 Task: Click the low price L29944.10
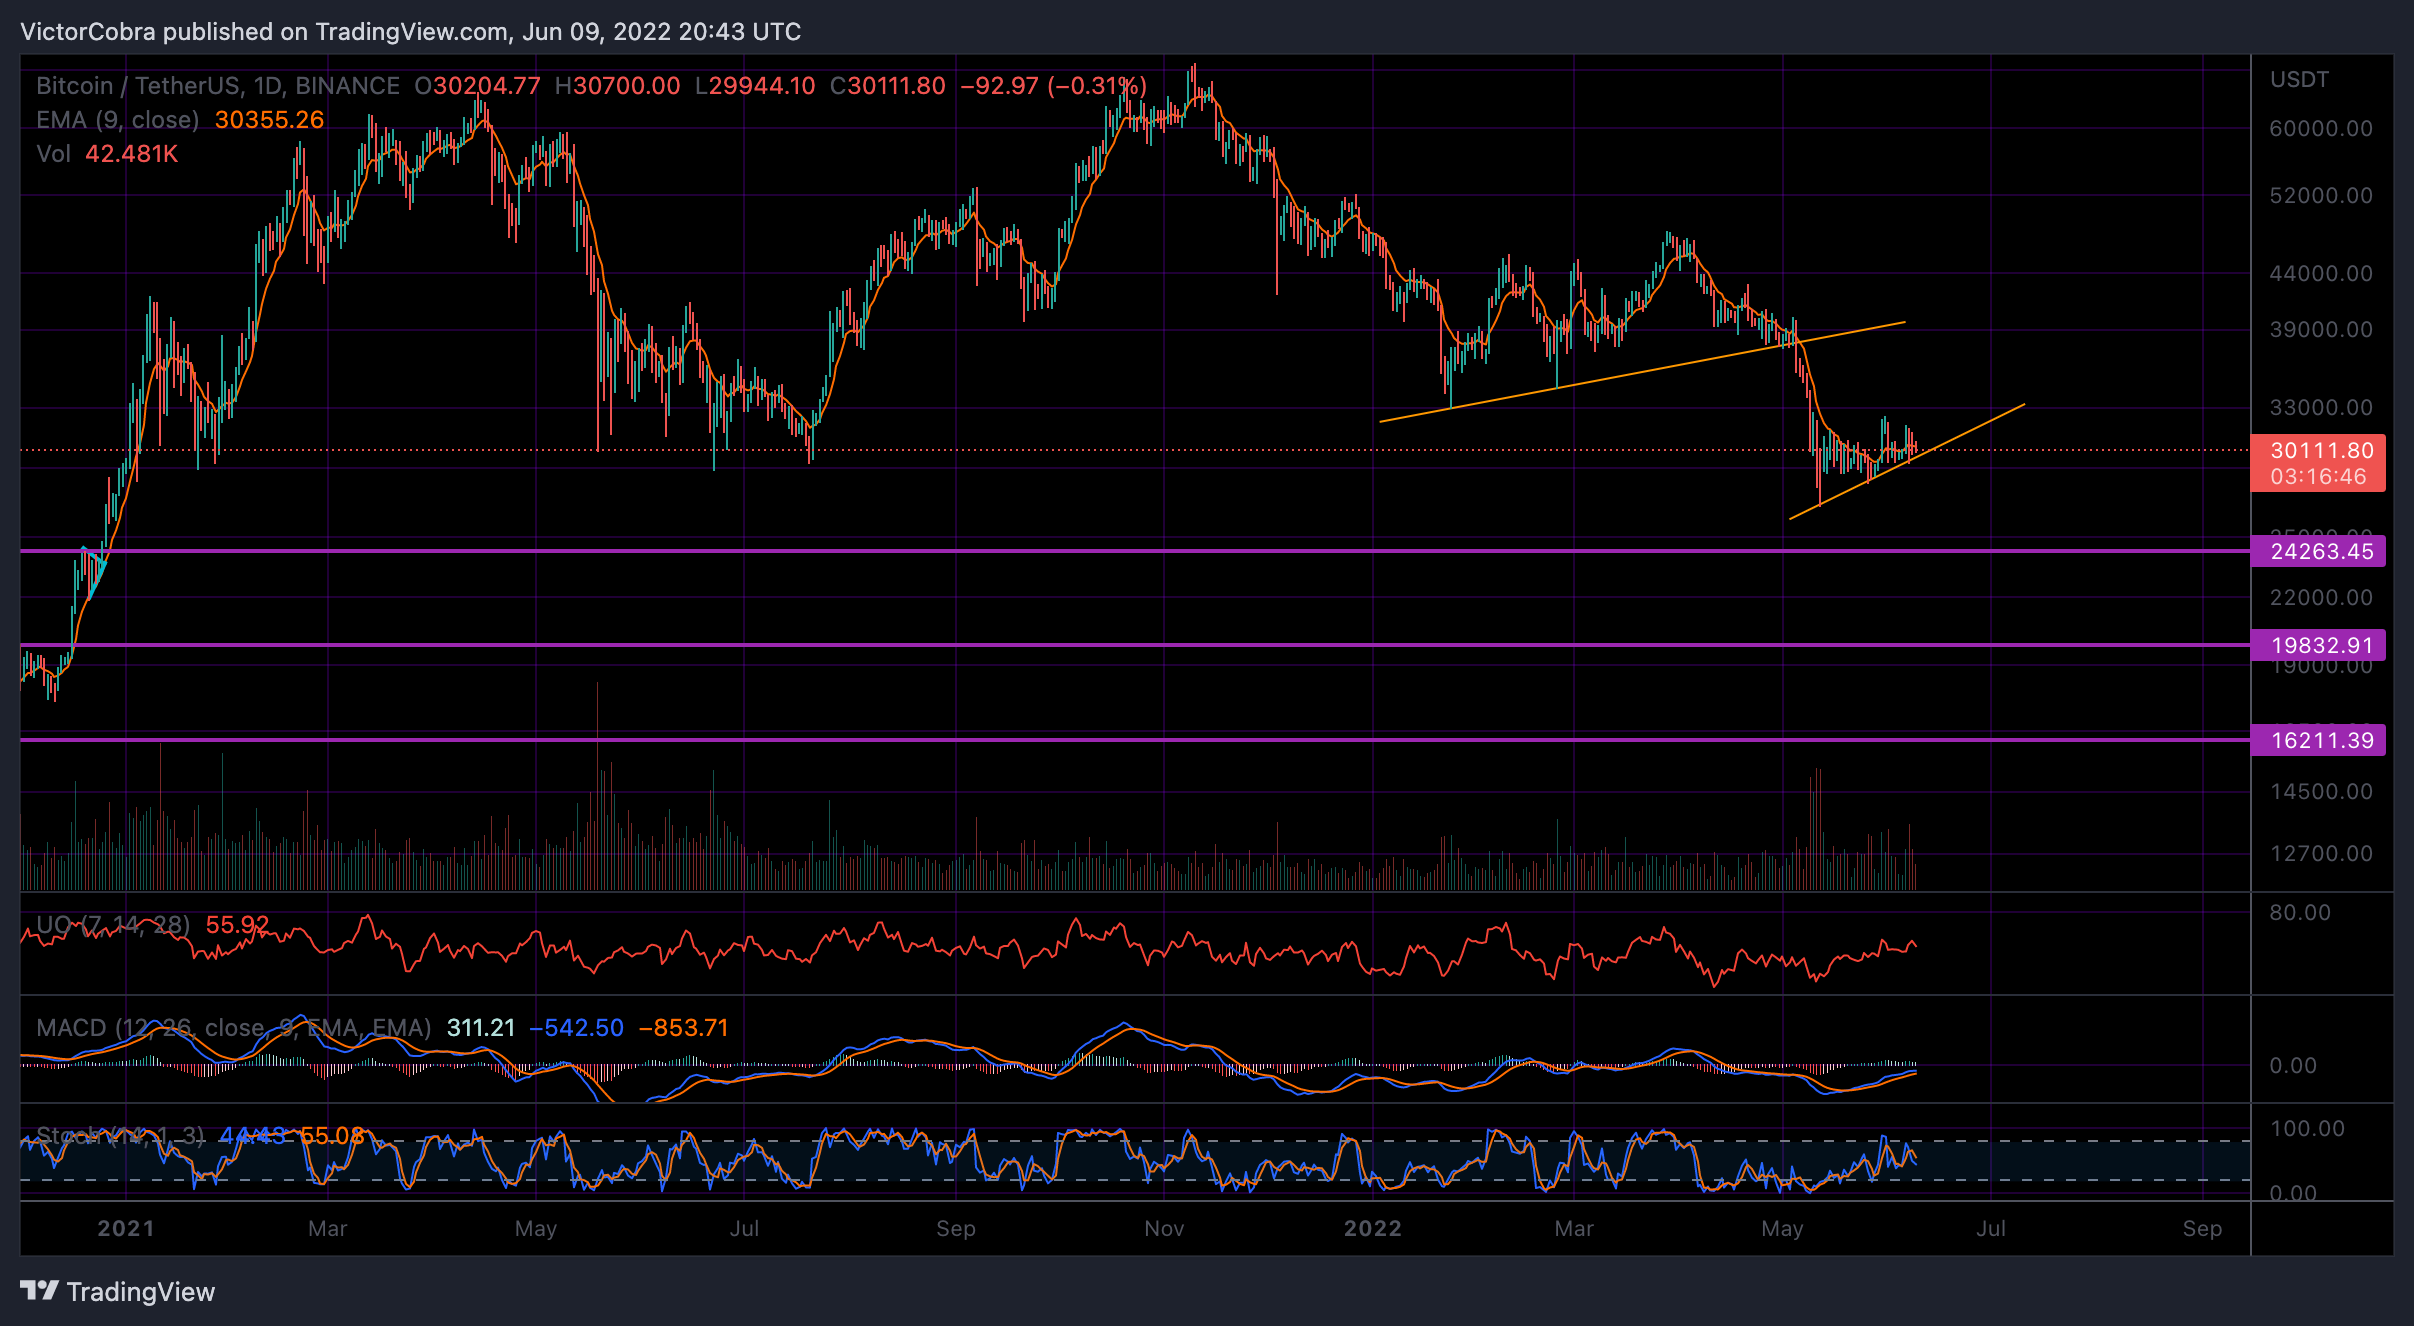755,86
